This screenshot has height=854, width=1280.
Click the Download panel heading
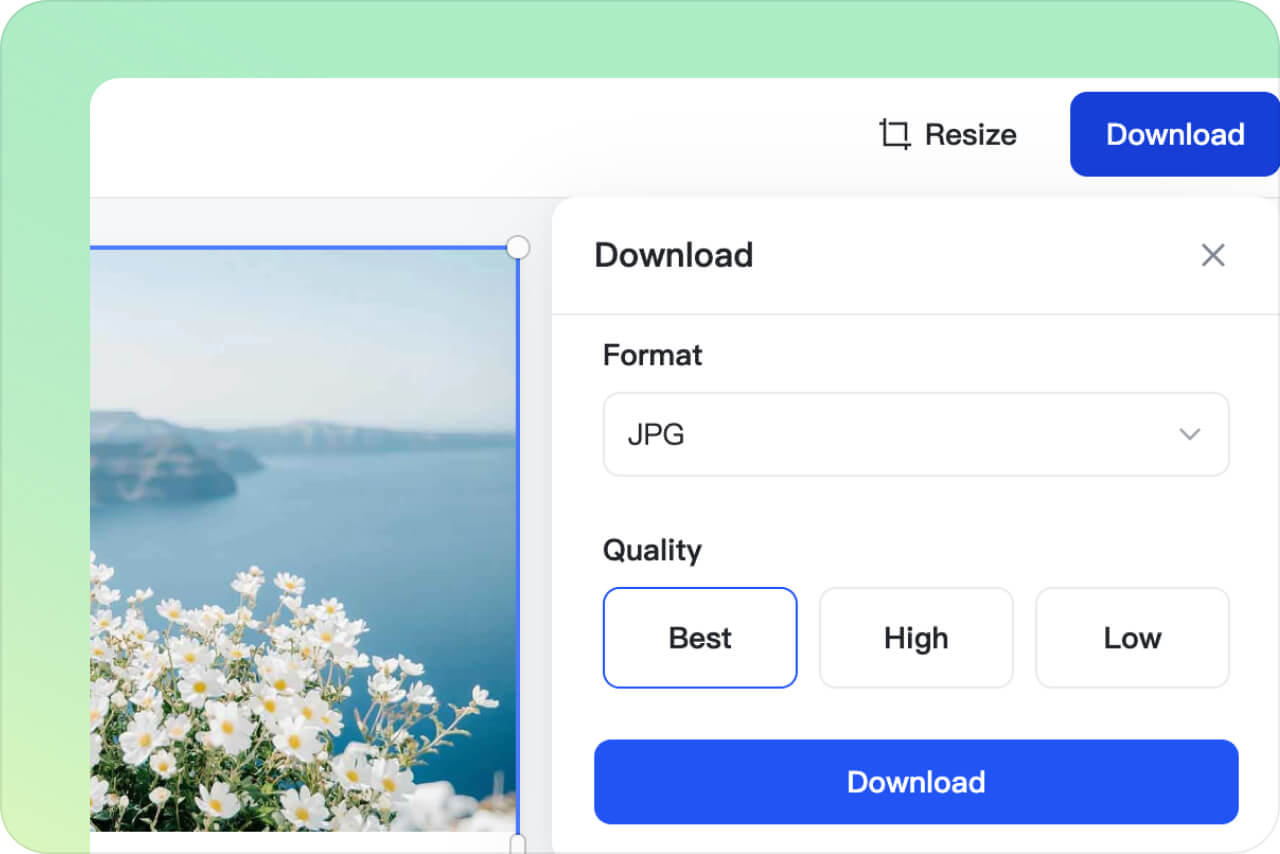(x=674, y=255)
